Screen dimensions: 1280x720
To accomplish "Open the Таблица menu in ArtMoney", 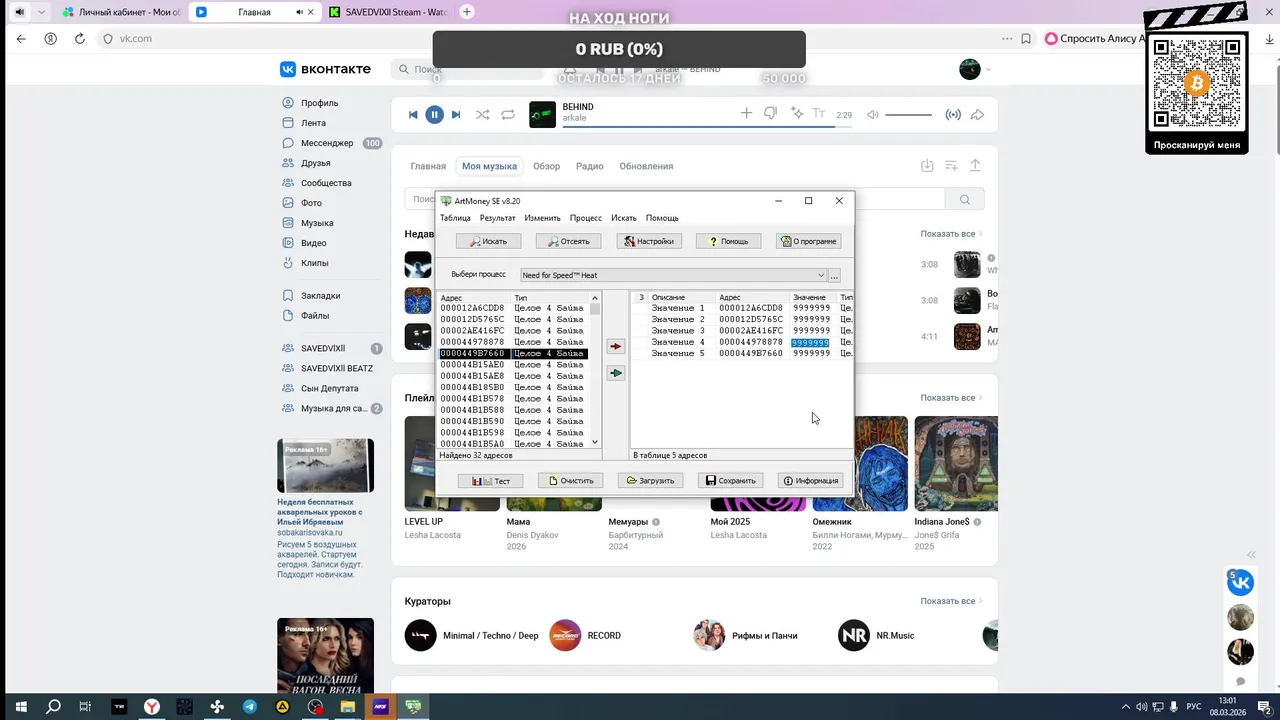I will pyautogui.click(x=455, y=218).
